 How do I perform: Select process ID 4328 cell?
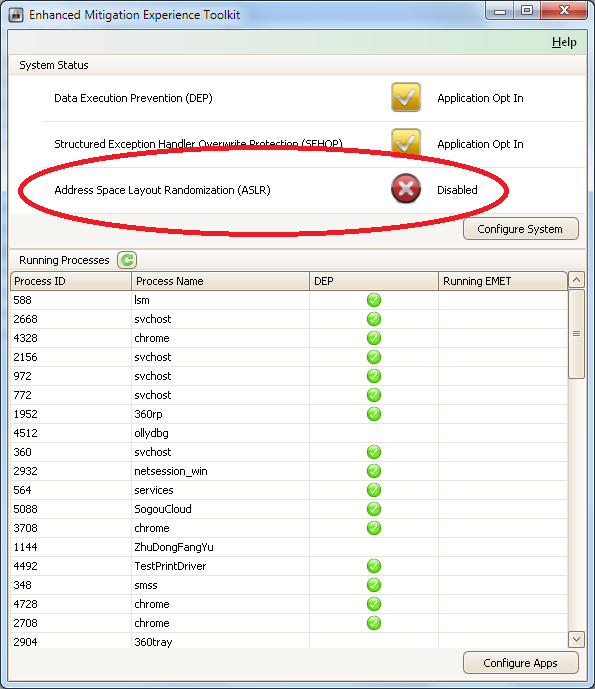71,338
